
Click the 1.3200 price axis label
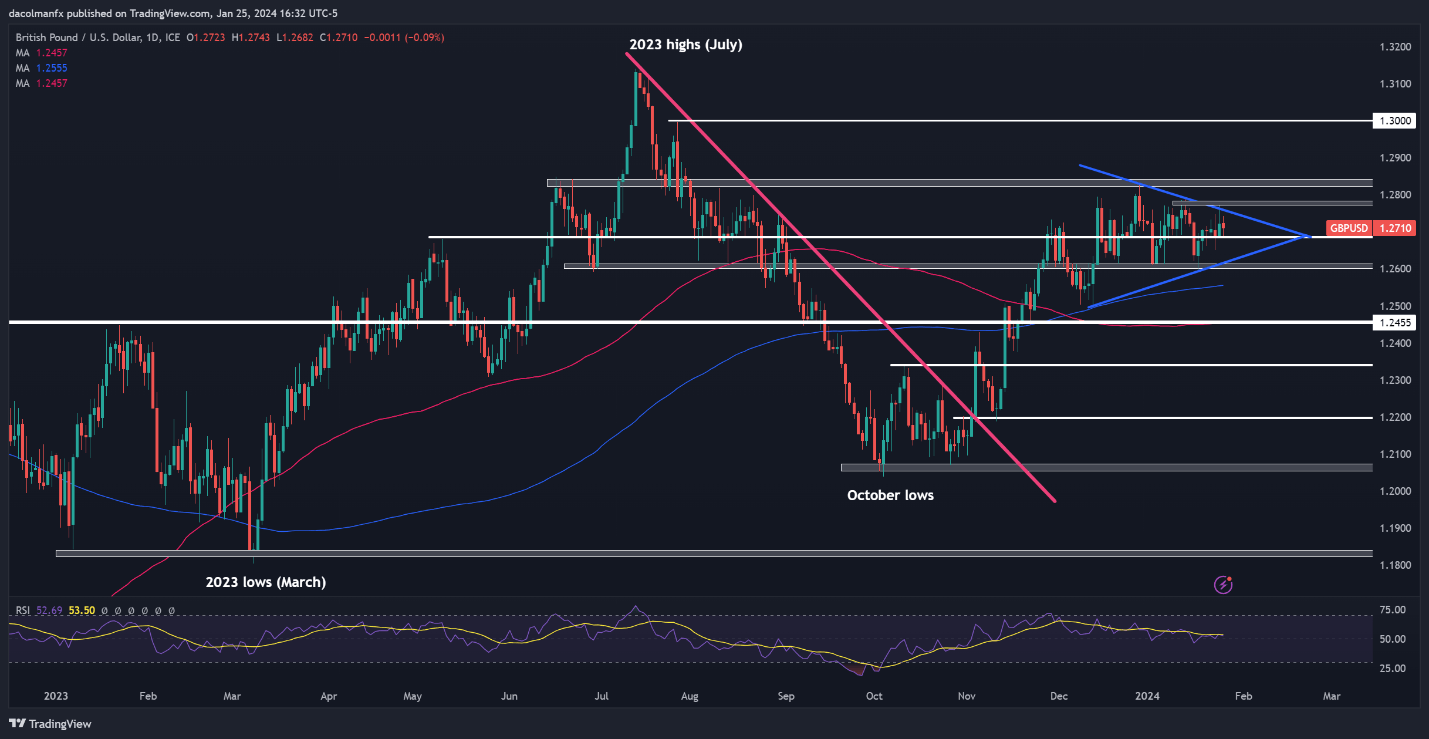[x=1394, y=47]
